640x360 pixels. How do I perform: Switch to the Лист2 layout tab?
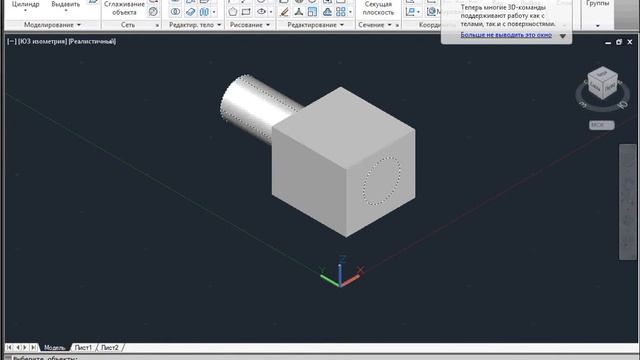[x=109, y=347]
